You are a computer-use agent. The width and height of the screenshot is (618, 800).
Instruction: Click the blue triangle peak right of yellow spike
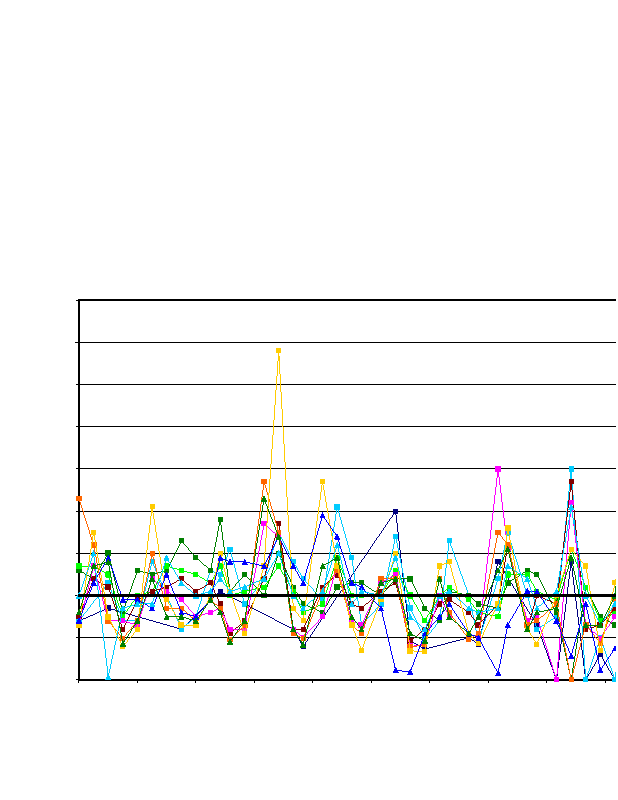pyautogui.click(x=322, y=515)
